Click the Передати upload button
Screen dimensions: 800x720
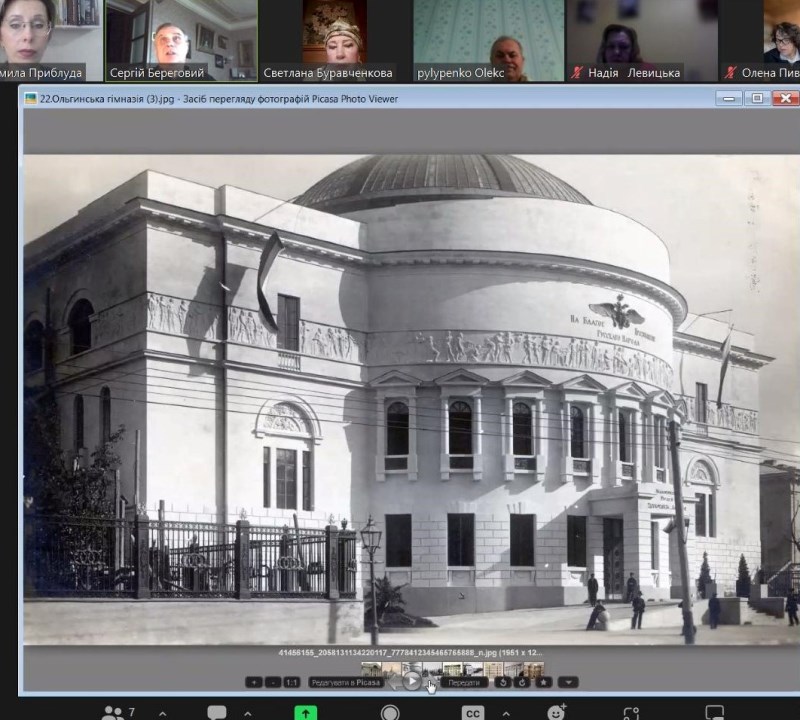(x=464, y=682)
